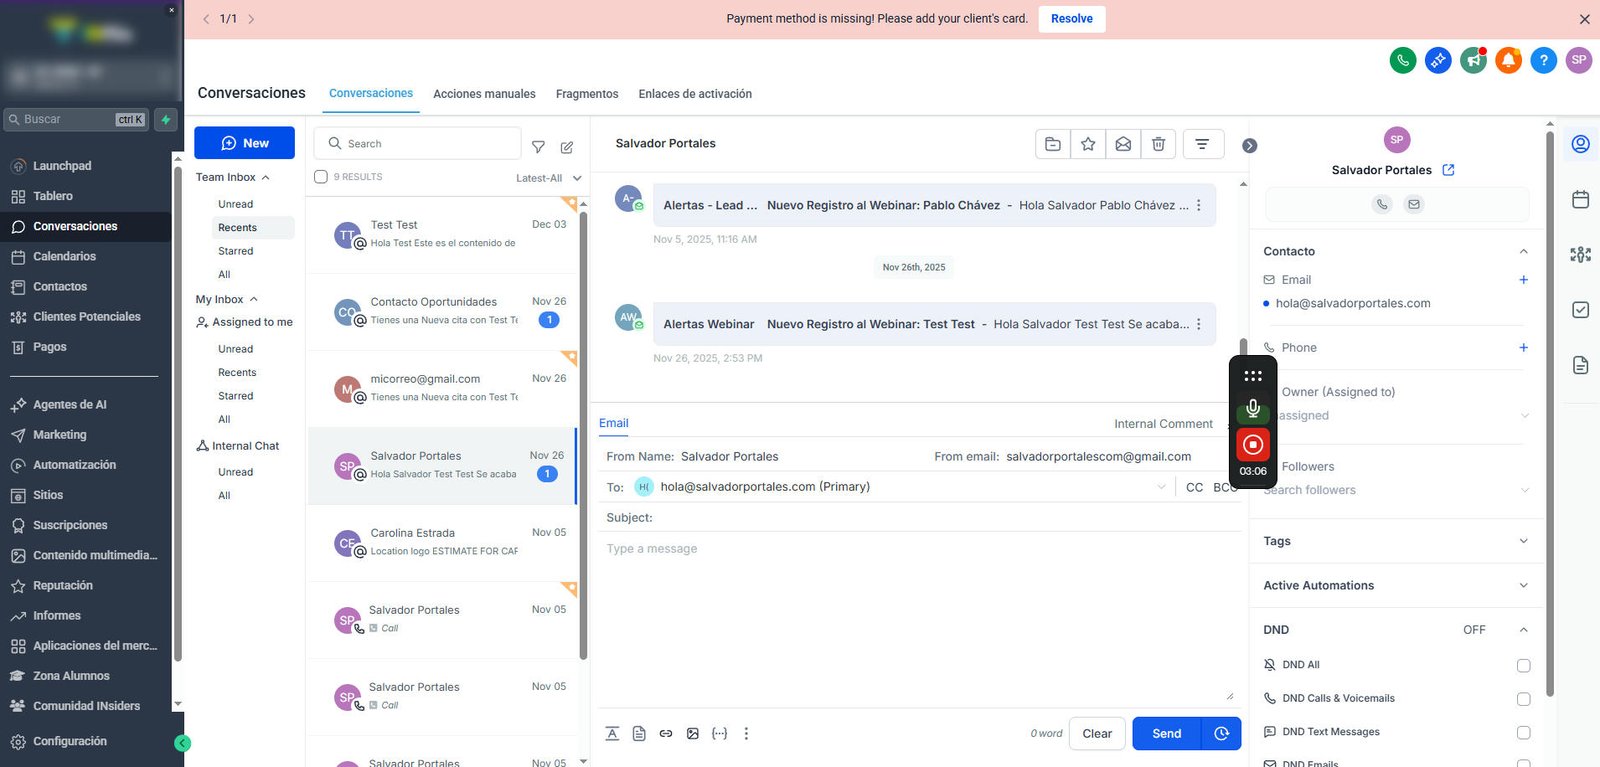Image resolution: width=1600 pixels, height=767 pixels.
Task: Open the Latest-All sort dropdown
Action: point(548,178)
